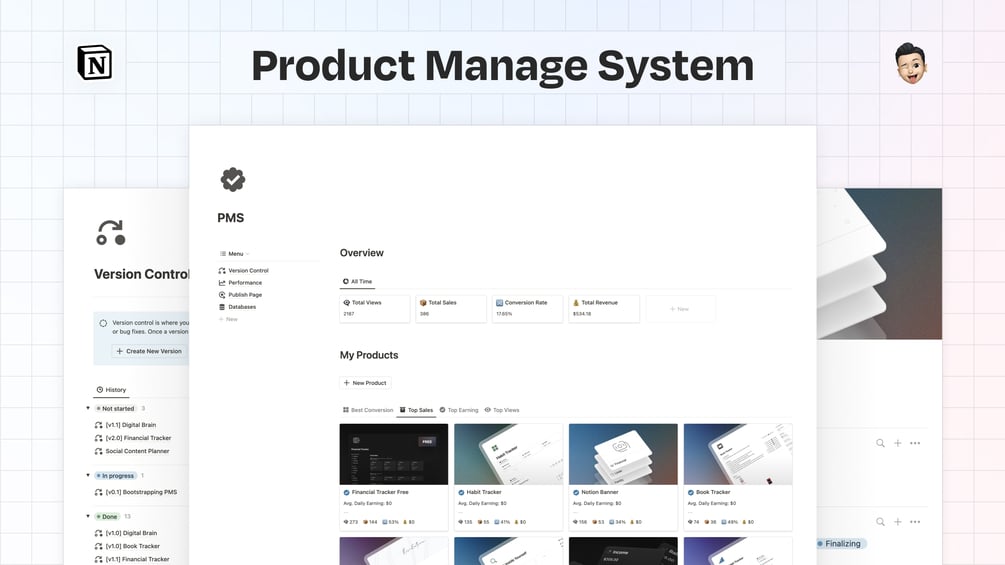Click the circle callout icon in Version Control
This screenshot has width=1005, height=565.
coord(103,323)
